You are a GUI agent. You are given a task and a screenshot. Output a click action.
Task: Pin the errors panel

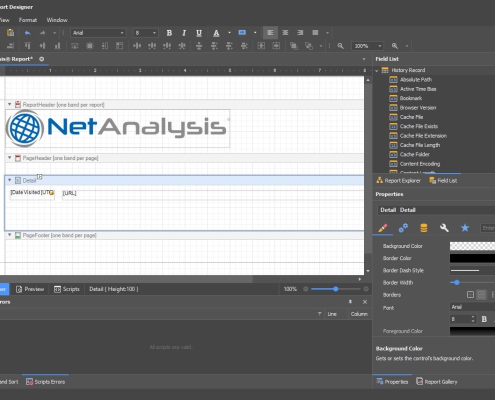[x=350, y=302]
